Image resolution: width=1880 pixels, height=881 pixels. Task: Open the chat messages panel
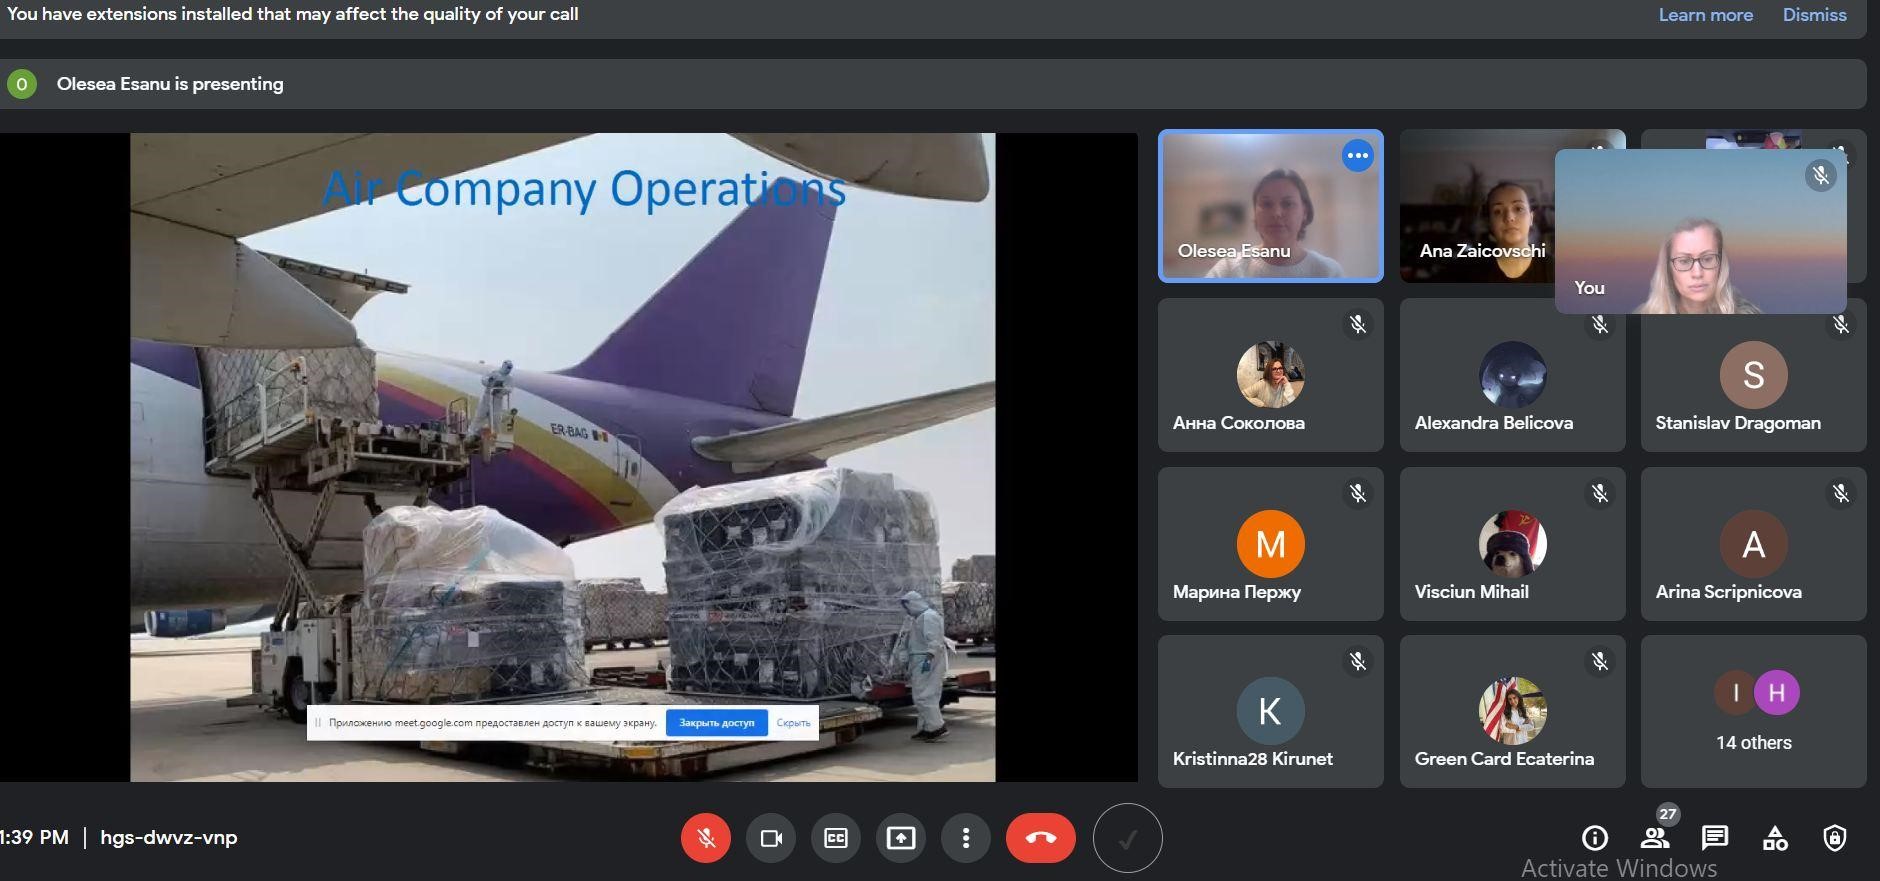(x=1715, y=838)
